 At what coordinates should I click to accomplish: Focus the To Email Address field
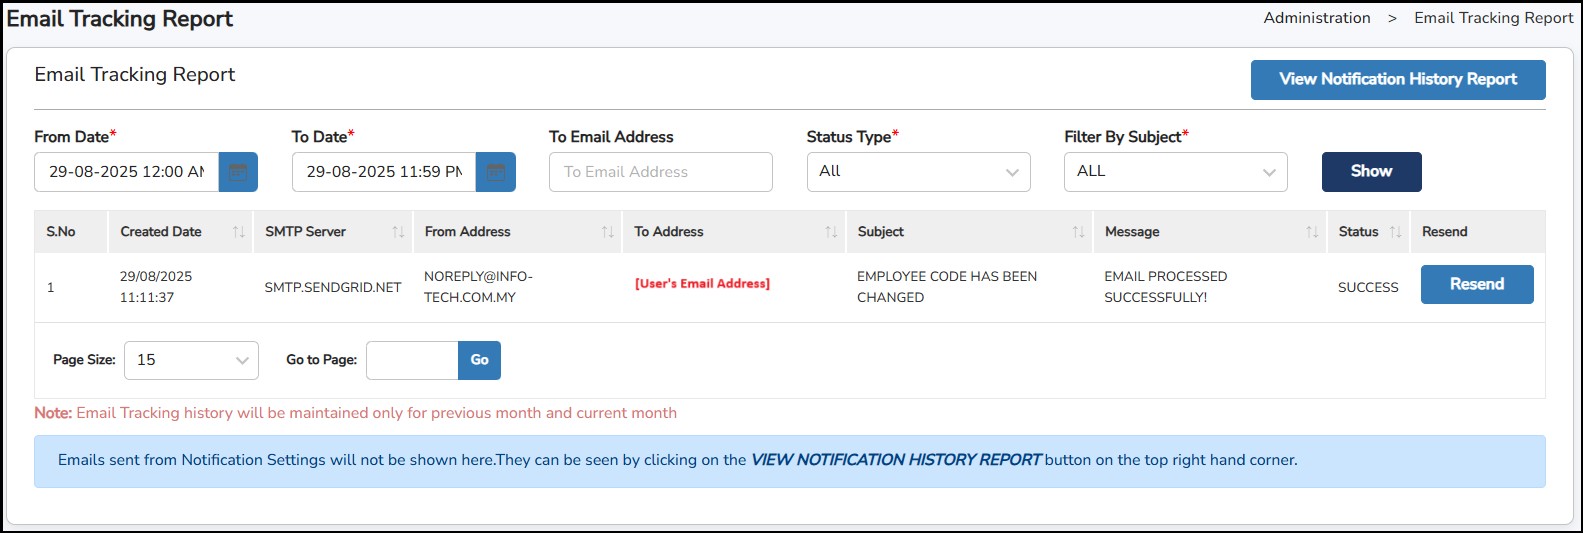pos(660,172)
